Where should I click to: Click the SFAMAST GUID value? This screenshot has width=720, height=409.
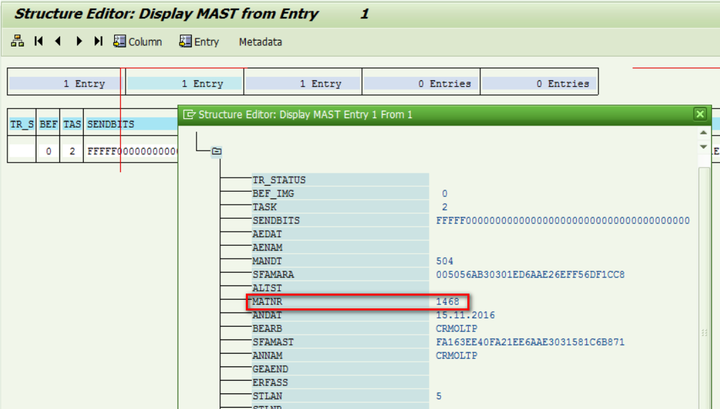point(530,342)
